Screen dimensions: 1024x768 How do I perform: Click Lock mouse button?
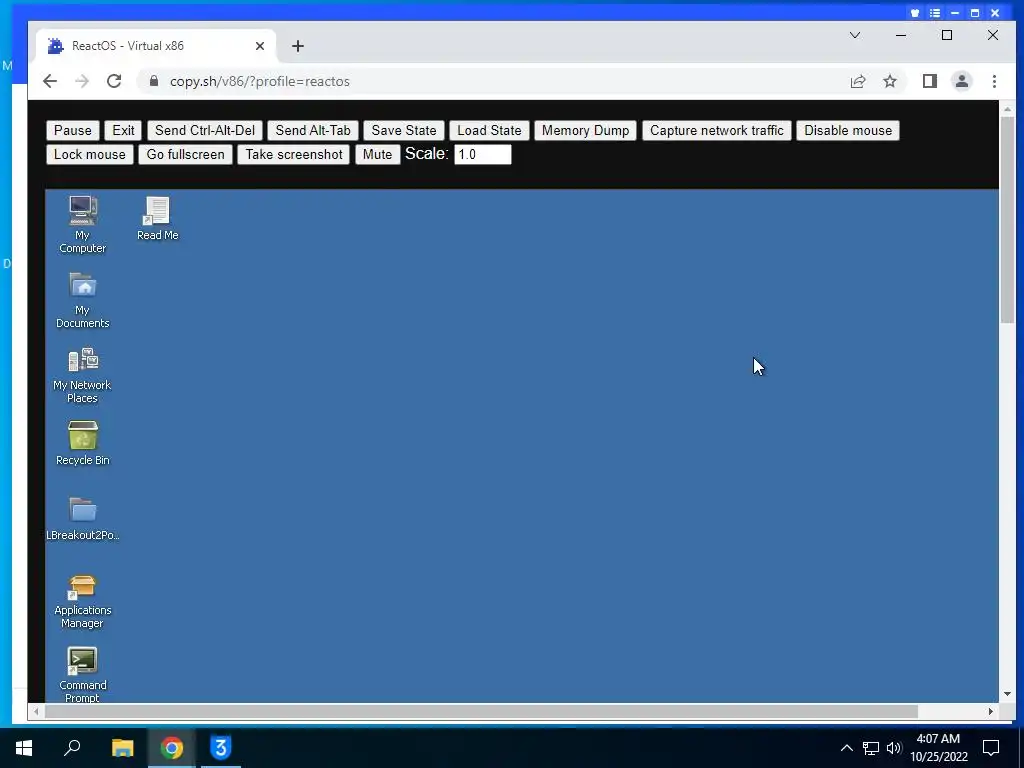(x=89, y=154)
